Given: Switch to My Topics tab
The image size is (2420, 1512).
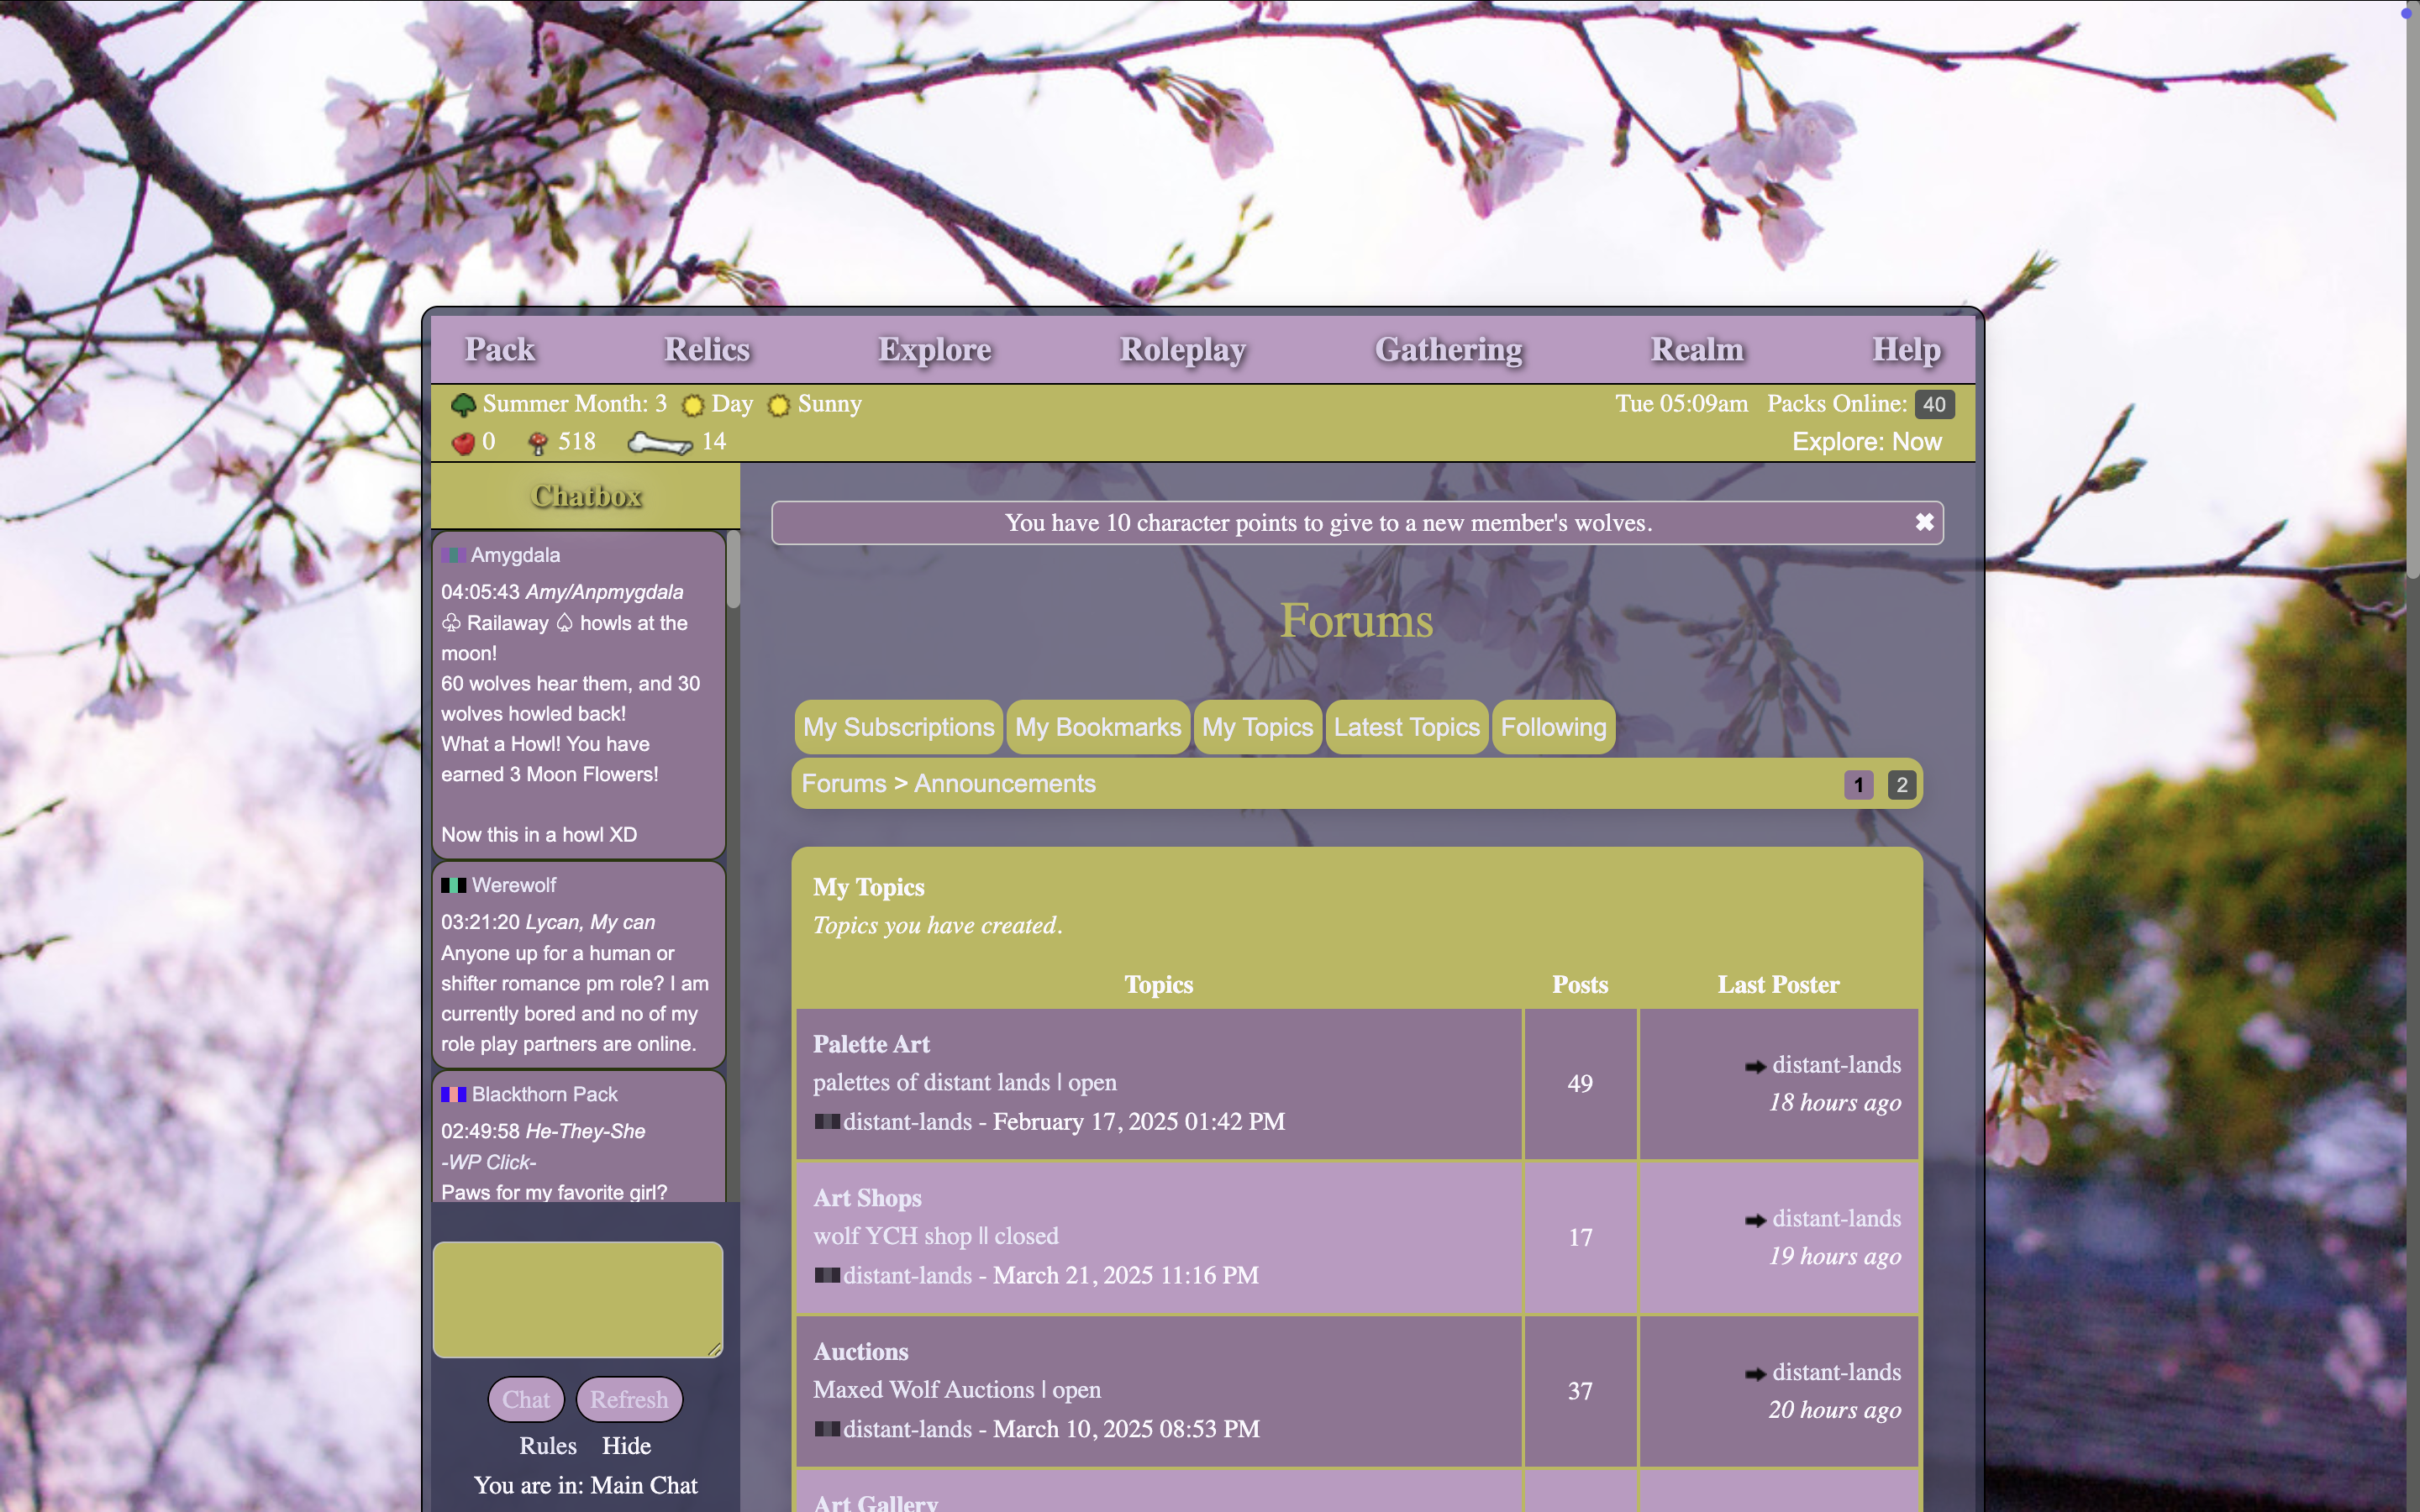Looking at the screenshot, I should [x=1257, y=727].
